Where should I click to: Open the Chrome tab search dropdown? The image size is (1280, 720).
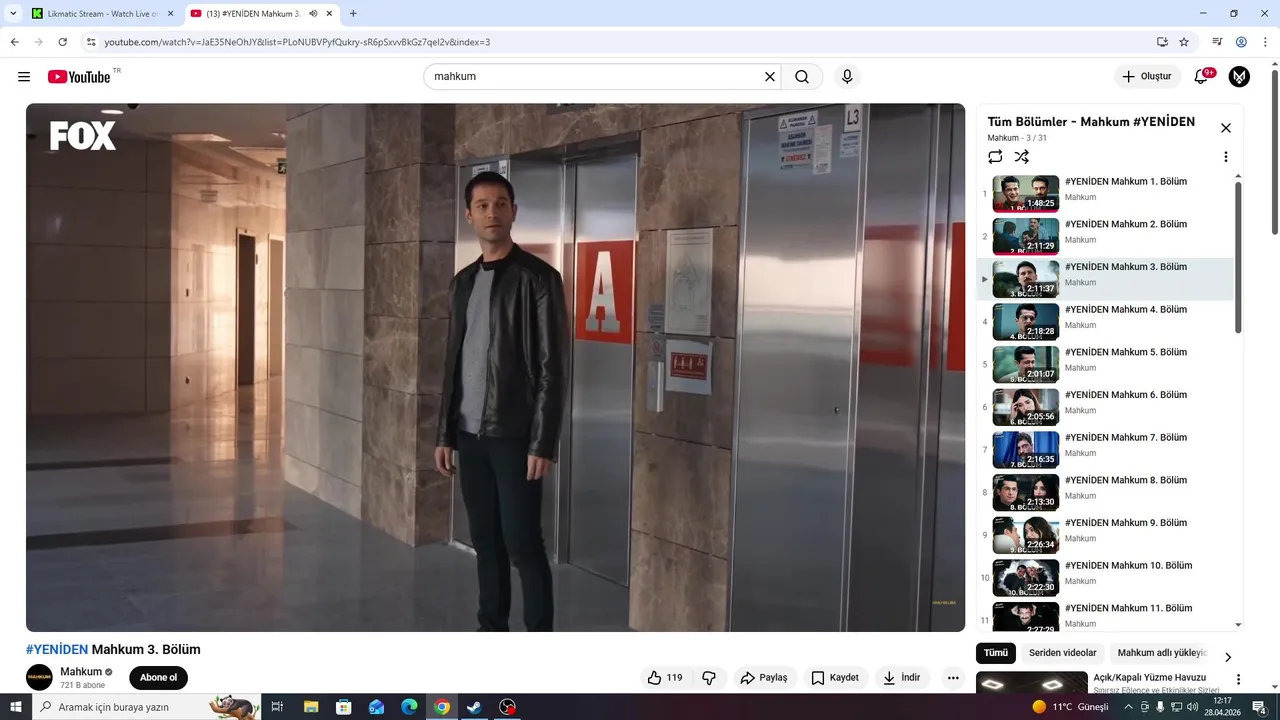tap(13, 14)
